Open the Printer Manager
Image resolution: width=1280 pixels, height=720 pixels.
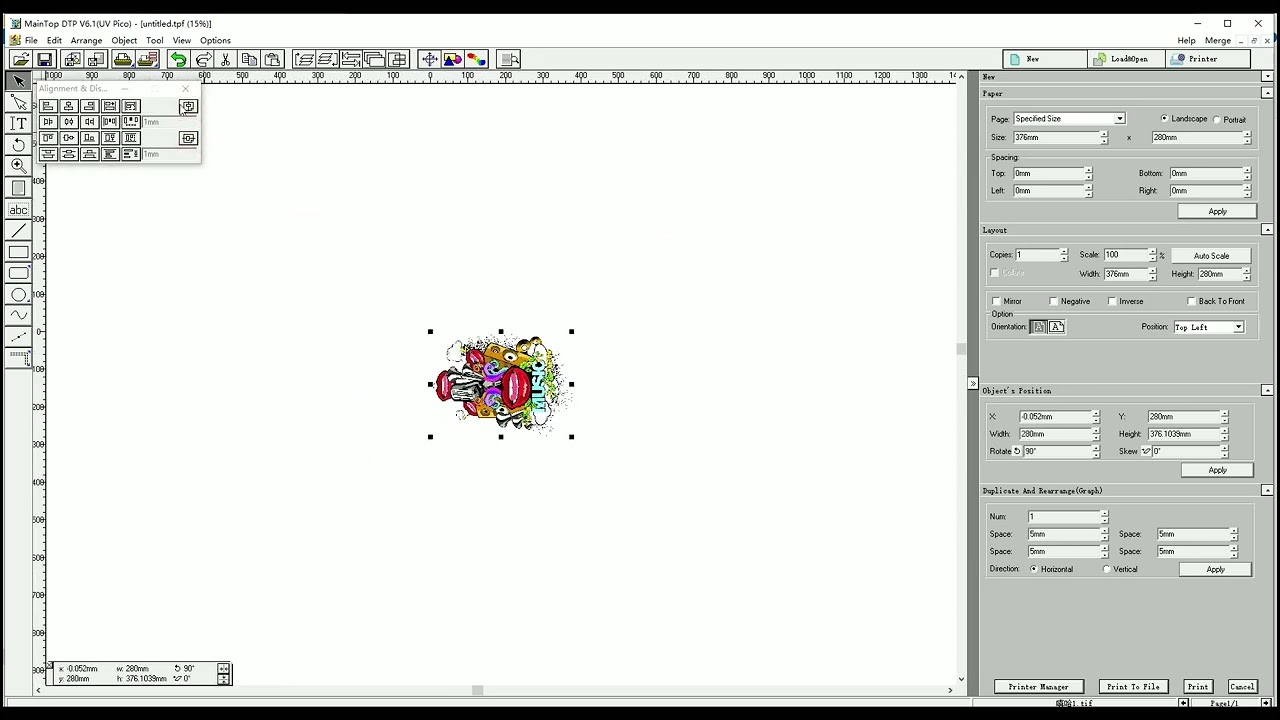click(x=1038, y=687)
